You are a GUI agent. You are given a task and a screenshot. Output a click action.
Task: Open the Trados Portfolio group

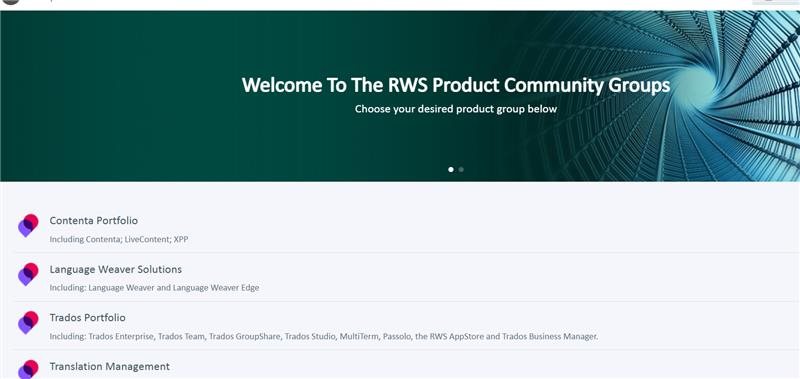click(87, 318)
